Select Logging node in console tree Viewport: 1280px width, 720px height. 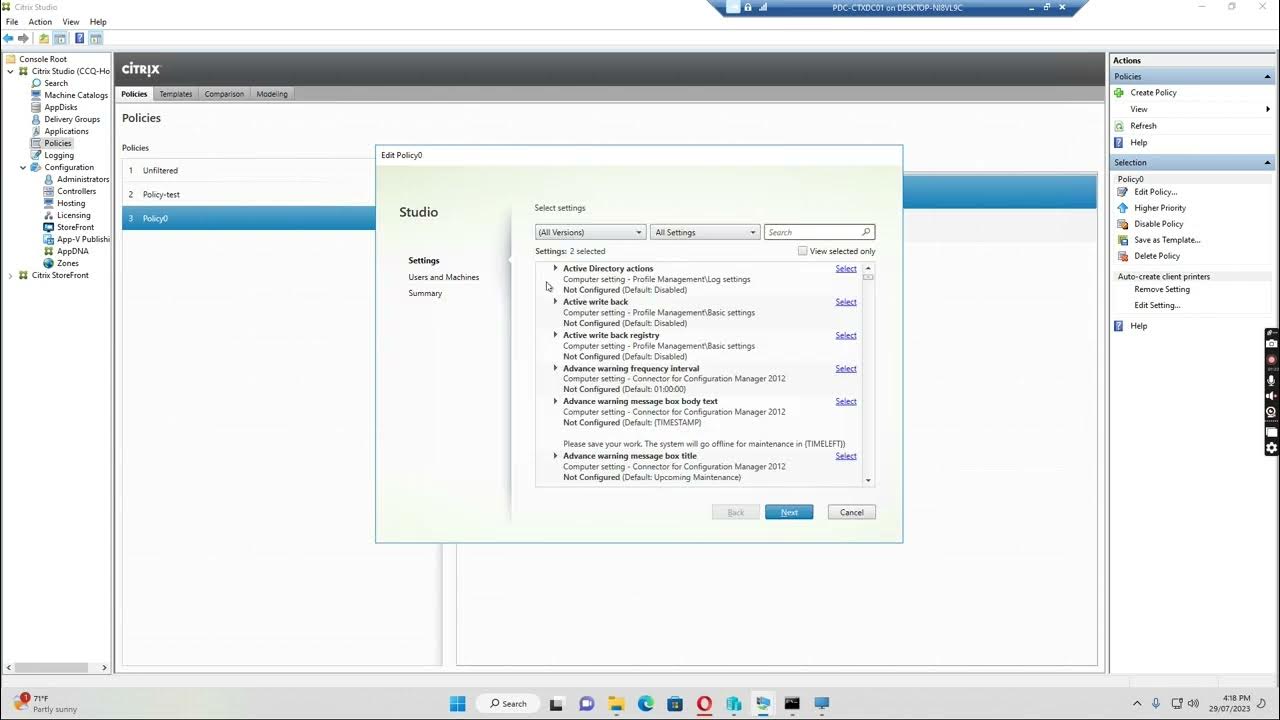pyautogui.click(x=59, y=155)
